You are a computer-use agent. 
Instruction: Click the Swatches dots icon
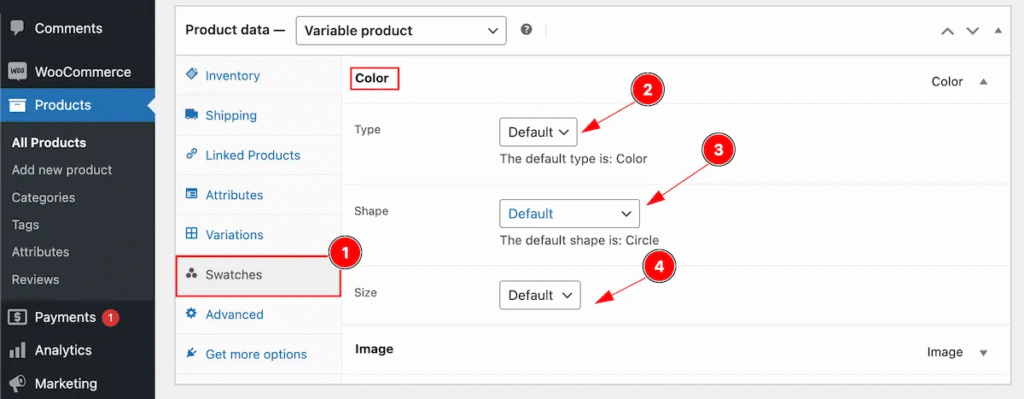pyautogui.click(x=191, y=274)
